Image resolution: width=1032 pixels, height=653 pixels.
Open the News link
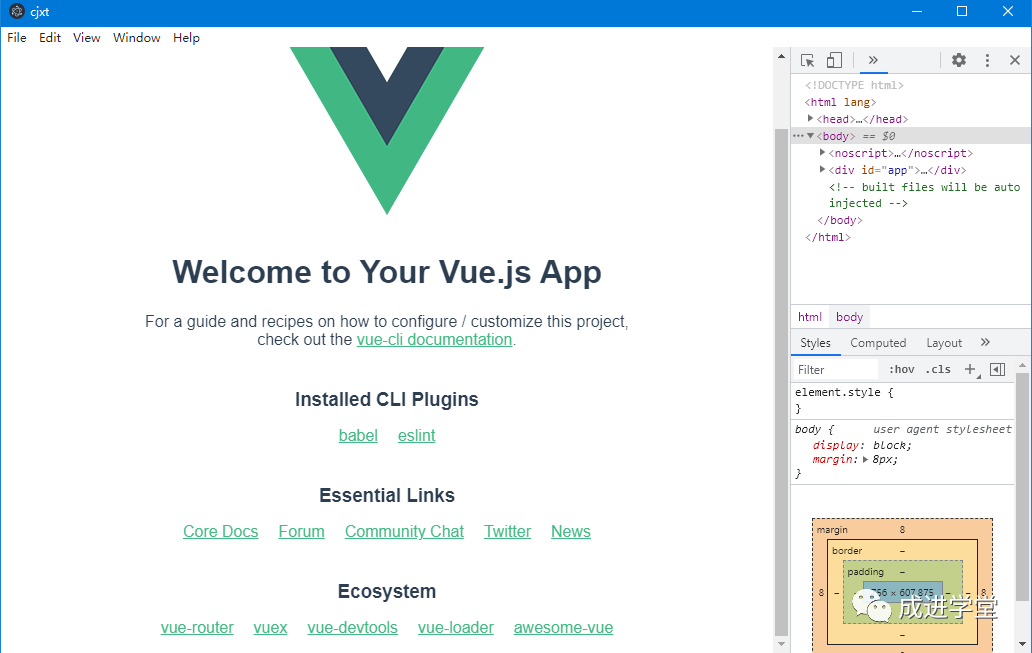[571, 532]
